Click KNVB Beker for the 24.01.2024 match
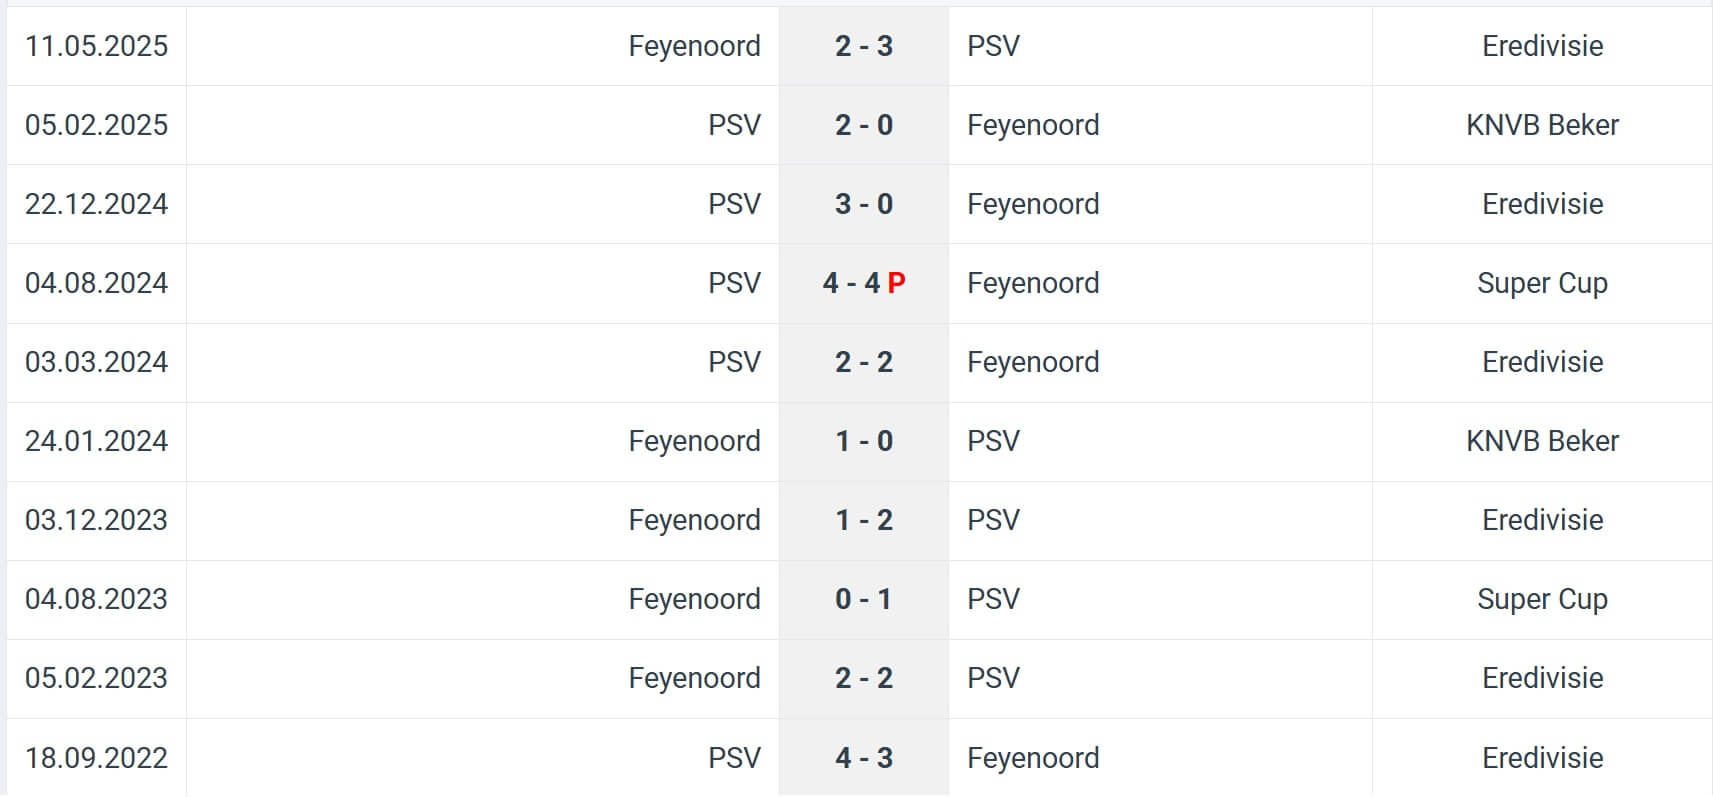The height and width of the screenshot is (797, 1713). [x=1542, y=441]
